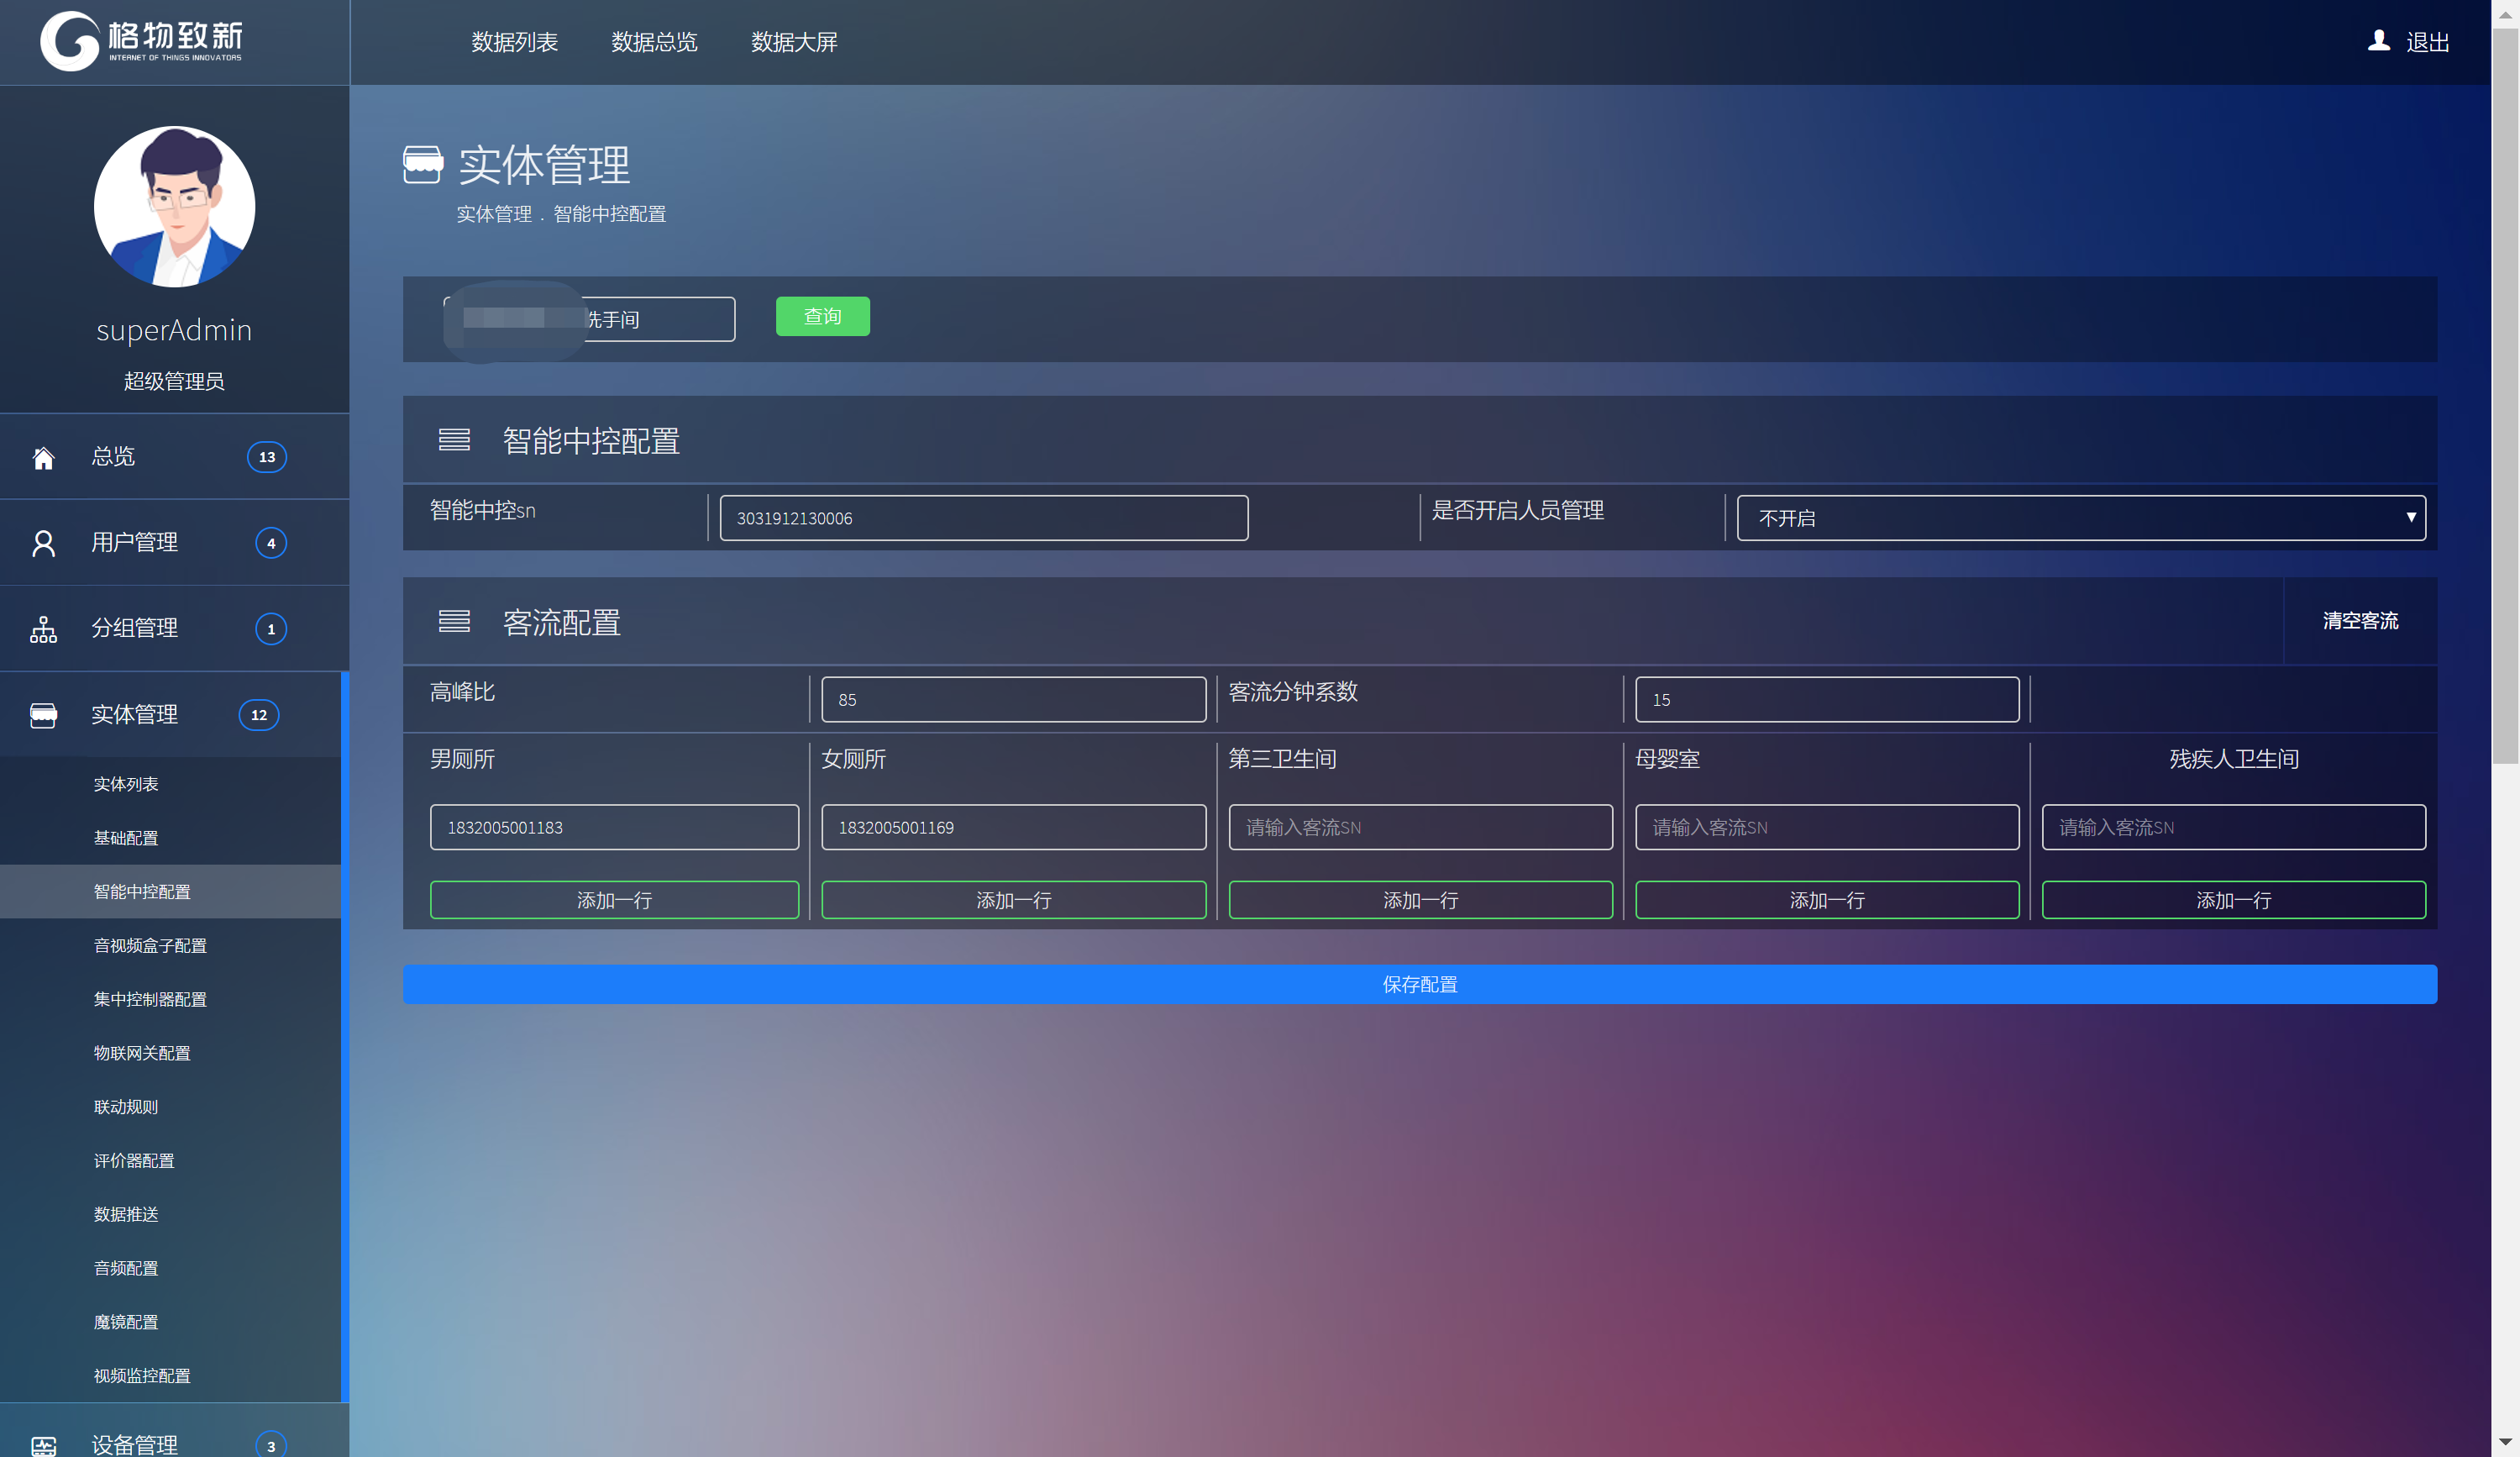Click the home icon beside 总览
This screenshot has height=1457, width=2520.
43,458
